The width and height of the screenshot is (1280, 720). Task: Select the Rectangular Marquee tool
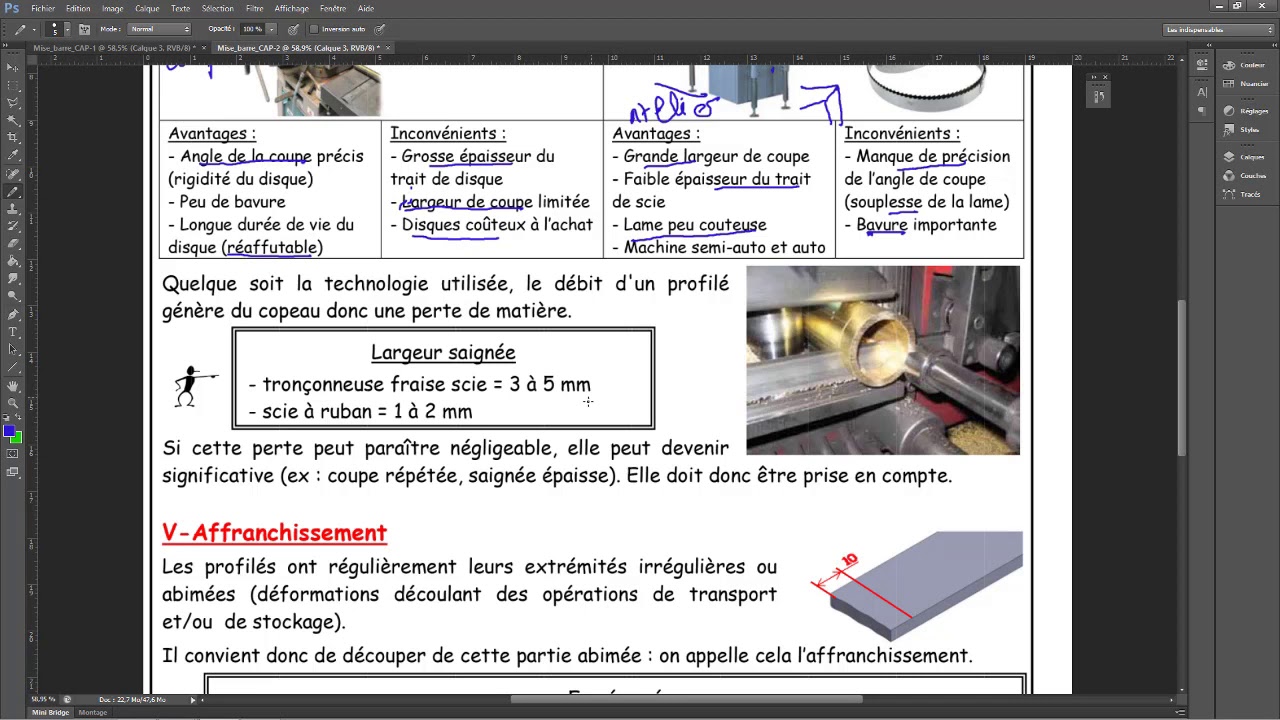point(13,84)
